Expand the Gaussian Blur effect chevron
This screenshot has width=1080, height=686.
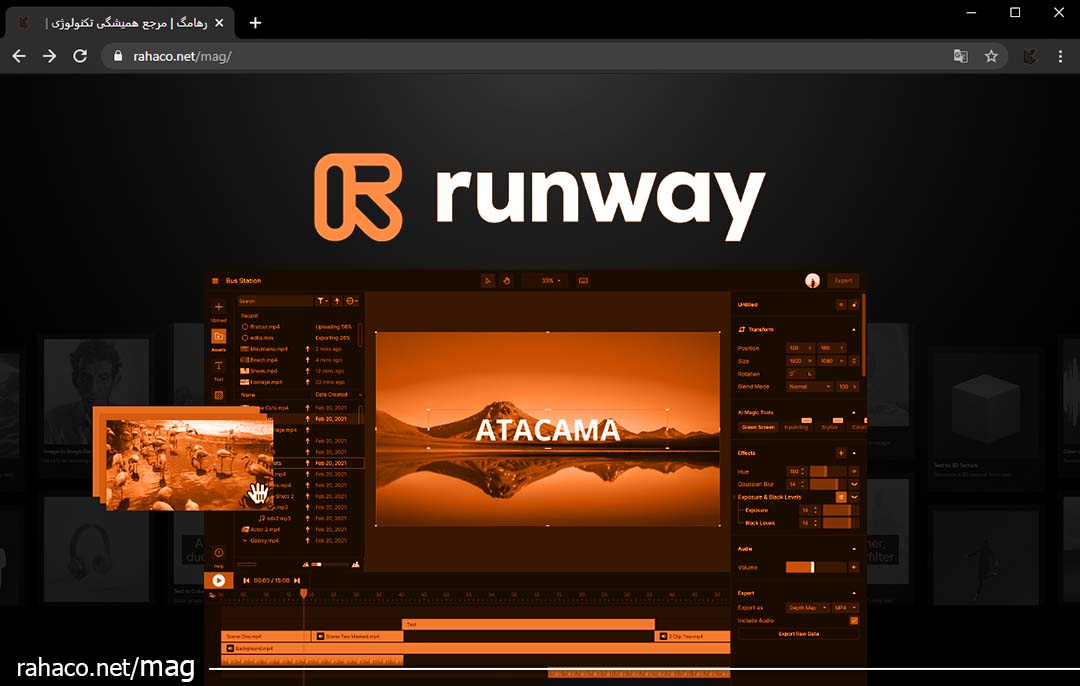click(x=854, y=484)
